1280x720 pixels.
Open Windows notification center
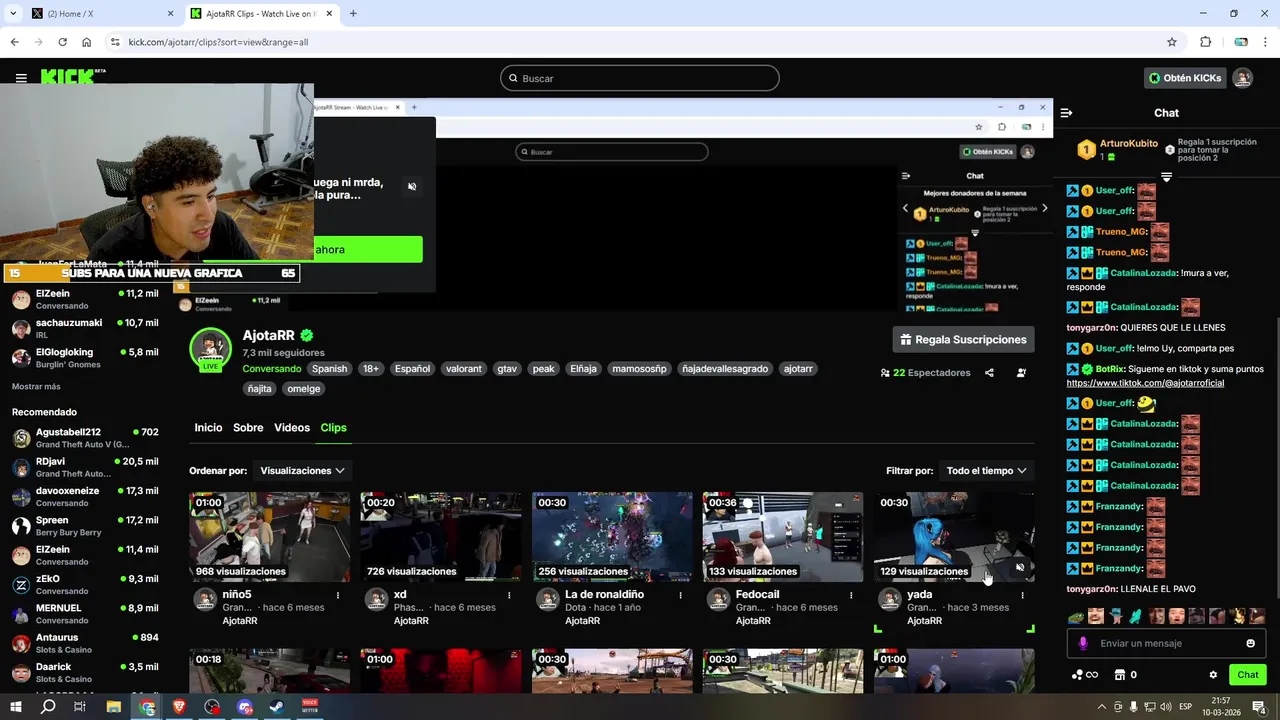pos(1259,707)
